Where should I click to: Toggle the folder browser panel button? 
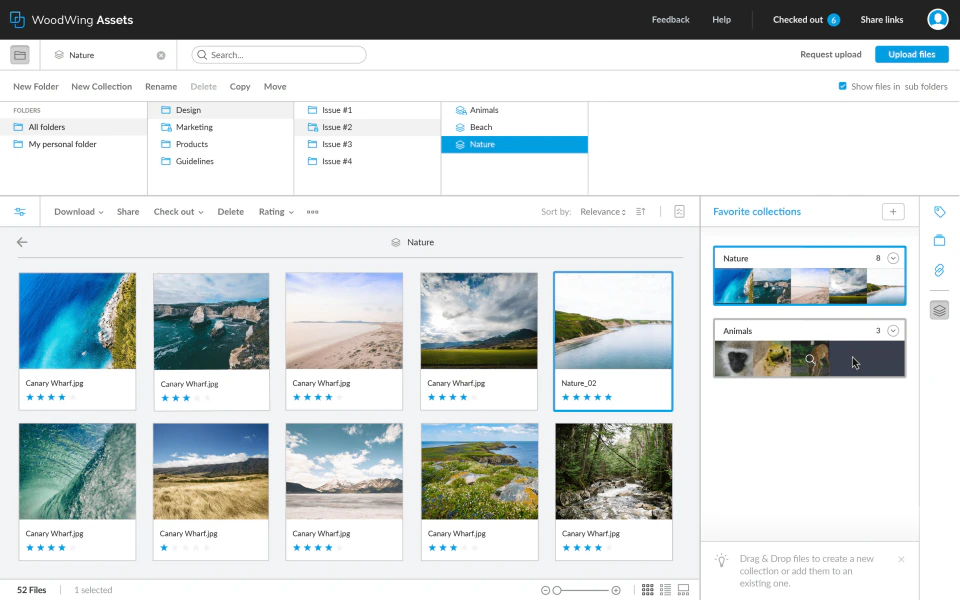coord(20,55)
